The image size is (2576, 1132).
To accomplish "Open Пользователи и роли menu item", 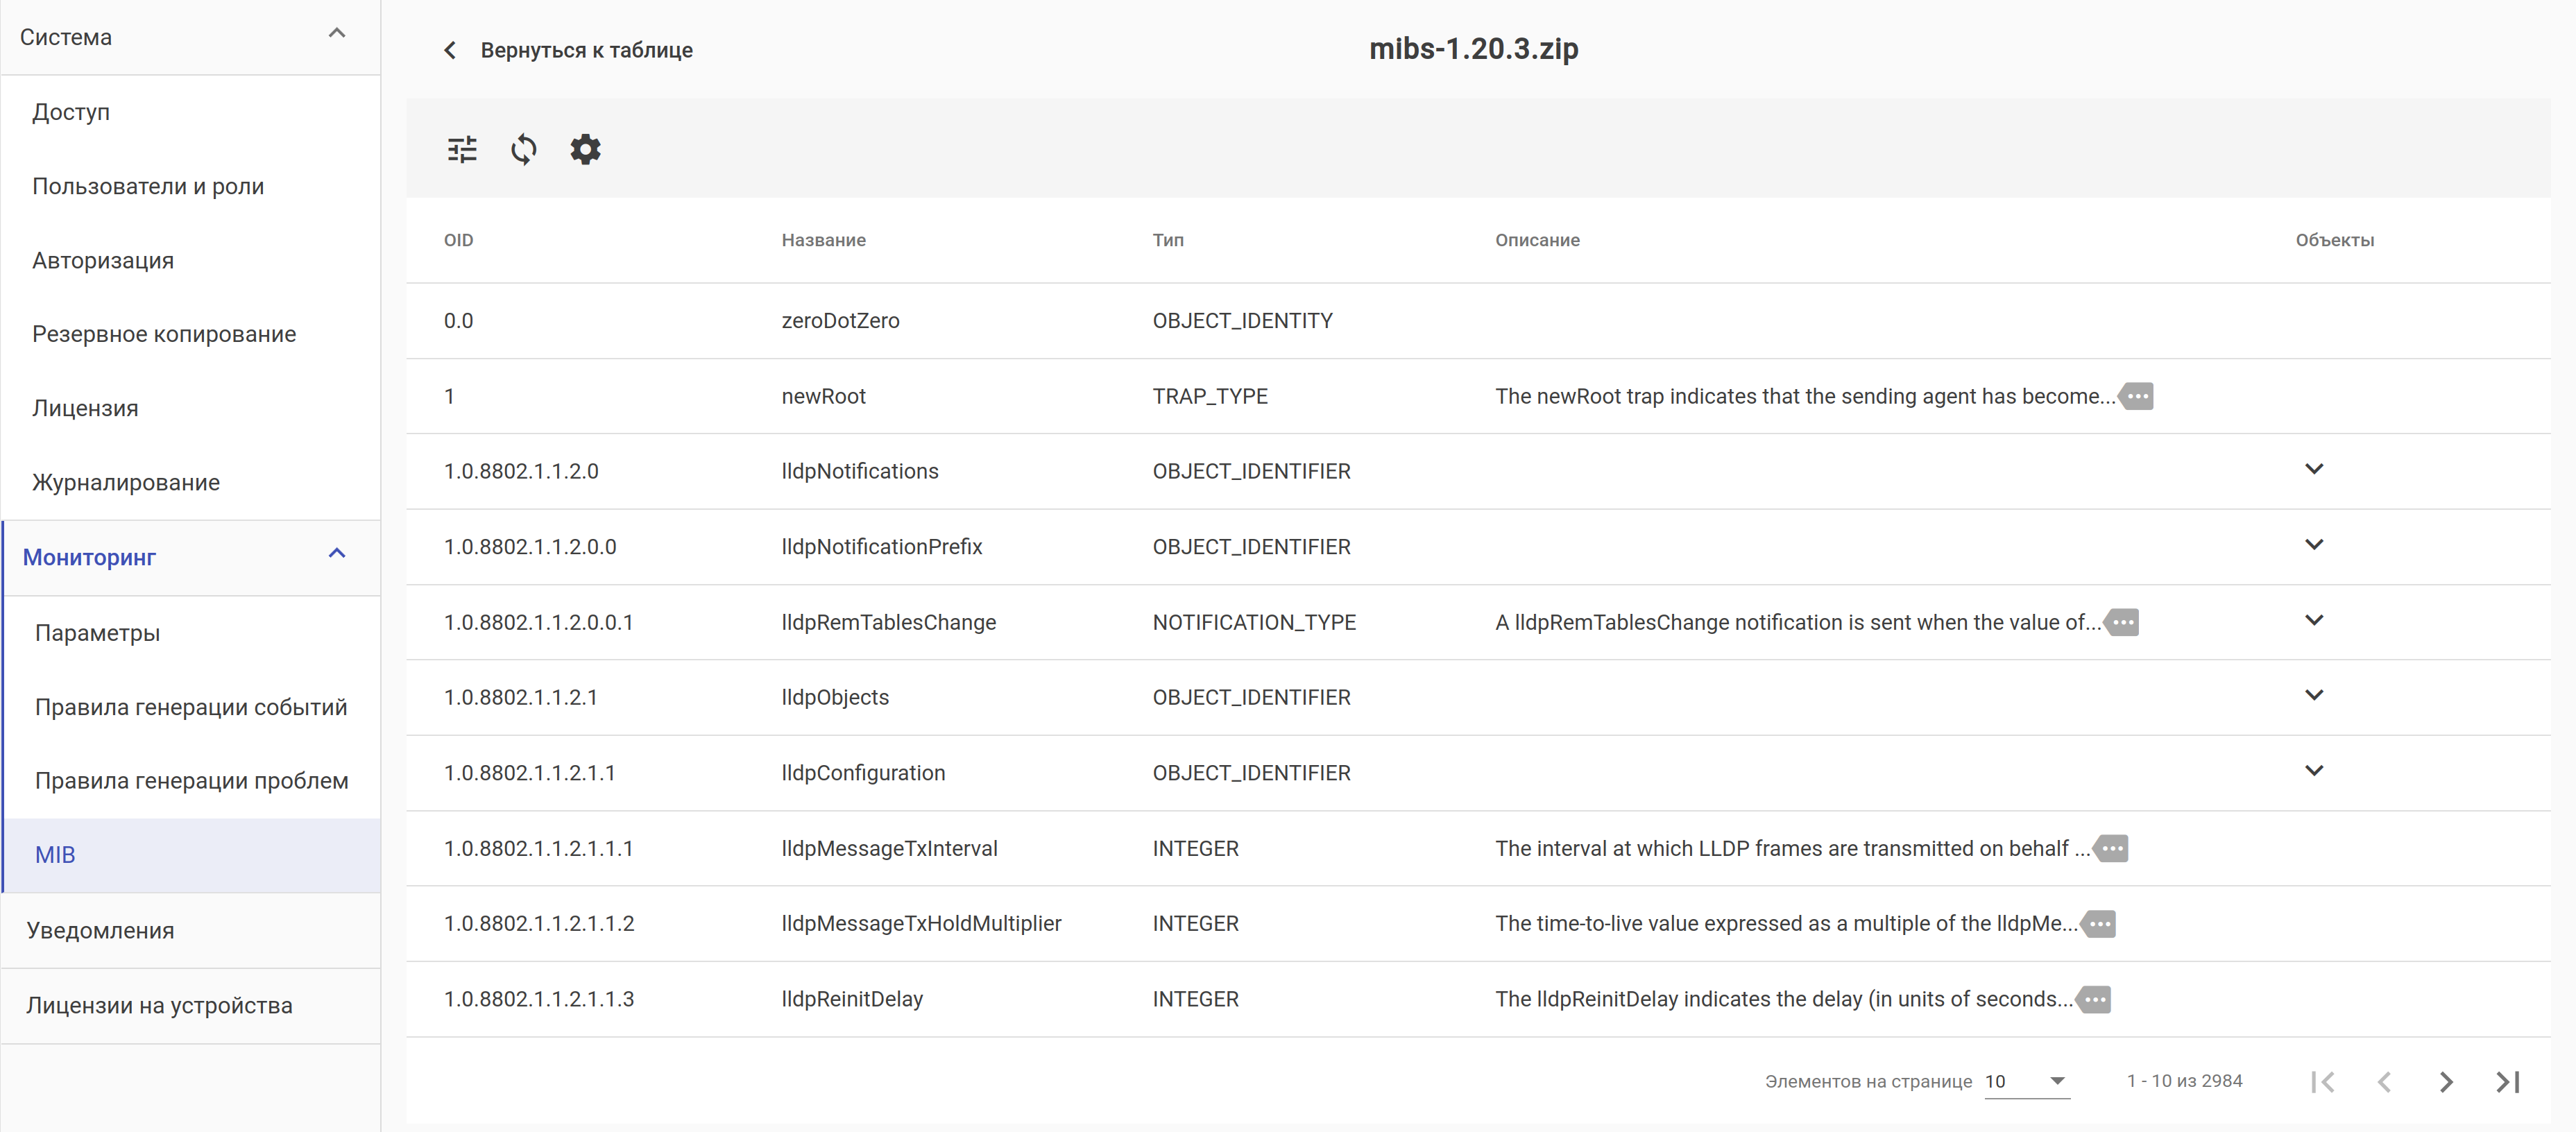I will 148,186.
